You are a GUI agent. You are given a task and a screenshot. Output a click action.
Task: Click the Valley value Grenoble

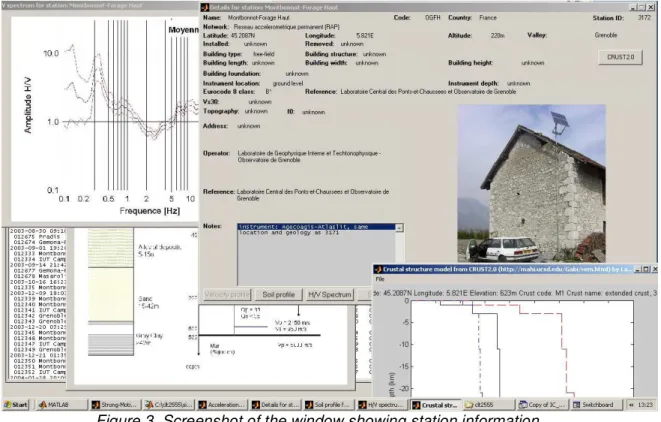[x=606, y=35]
